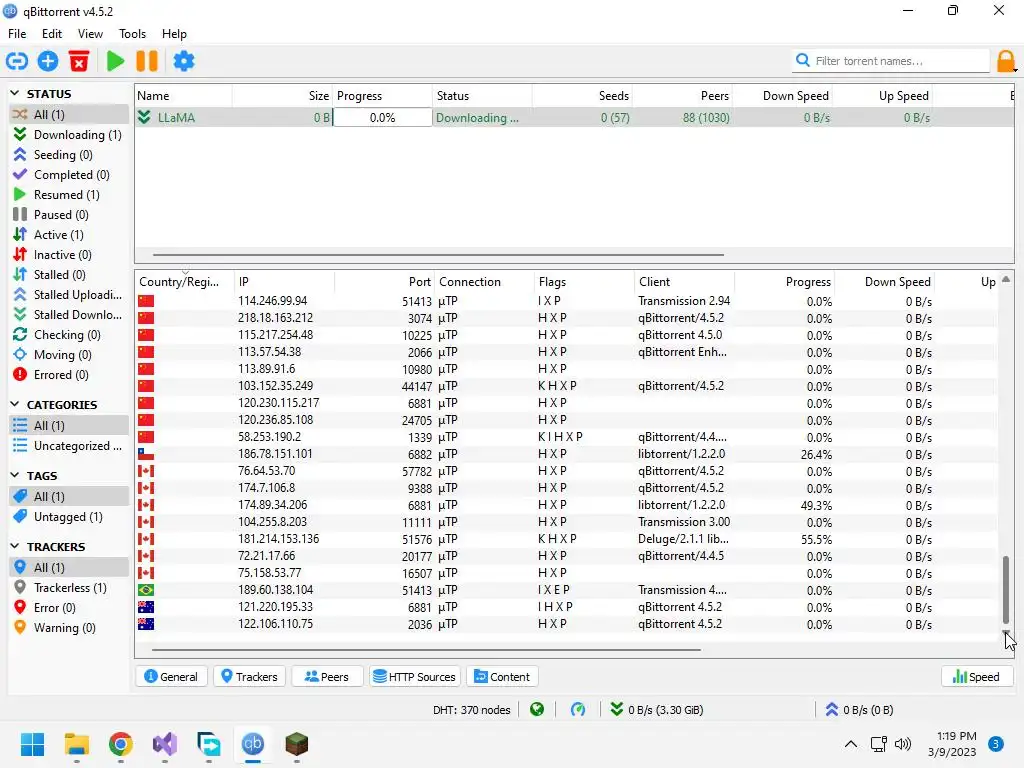
Task: Select peer row 186.78.151.101
Action: (567, 454)
